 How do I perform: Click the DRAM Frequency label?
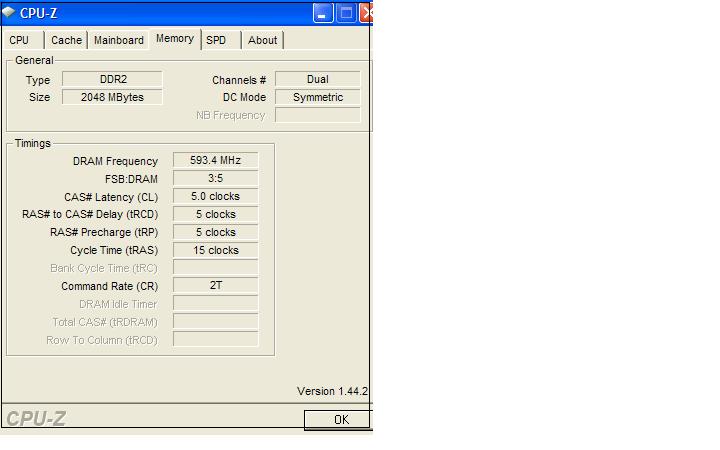tap(115, 161)
